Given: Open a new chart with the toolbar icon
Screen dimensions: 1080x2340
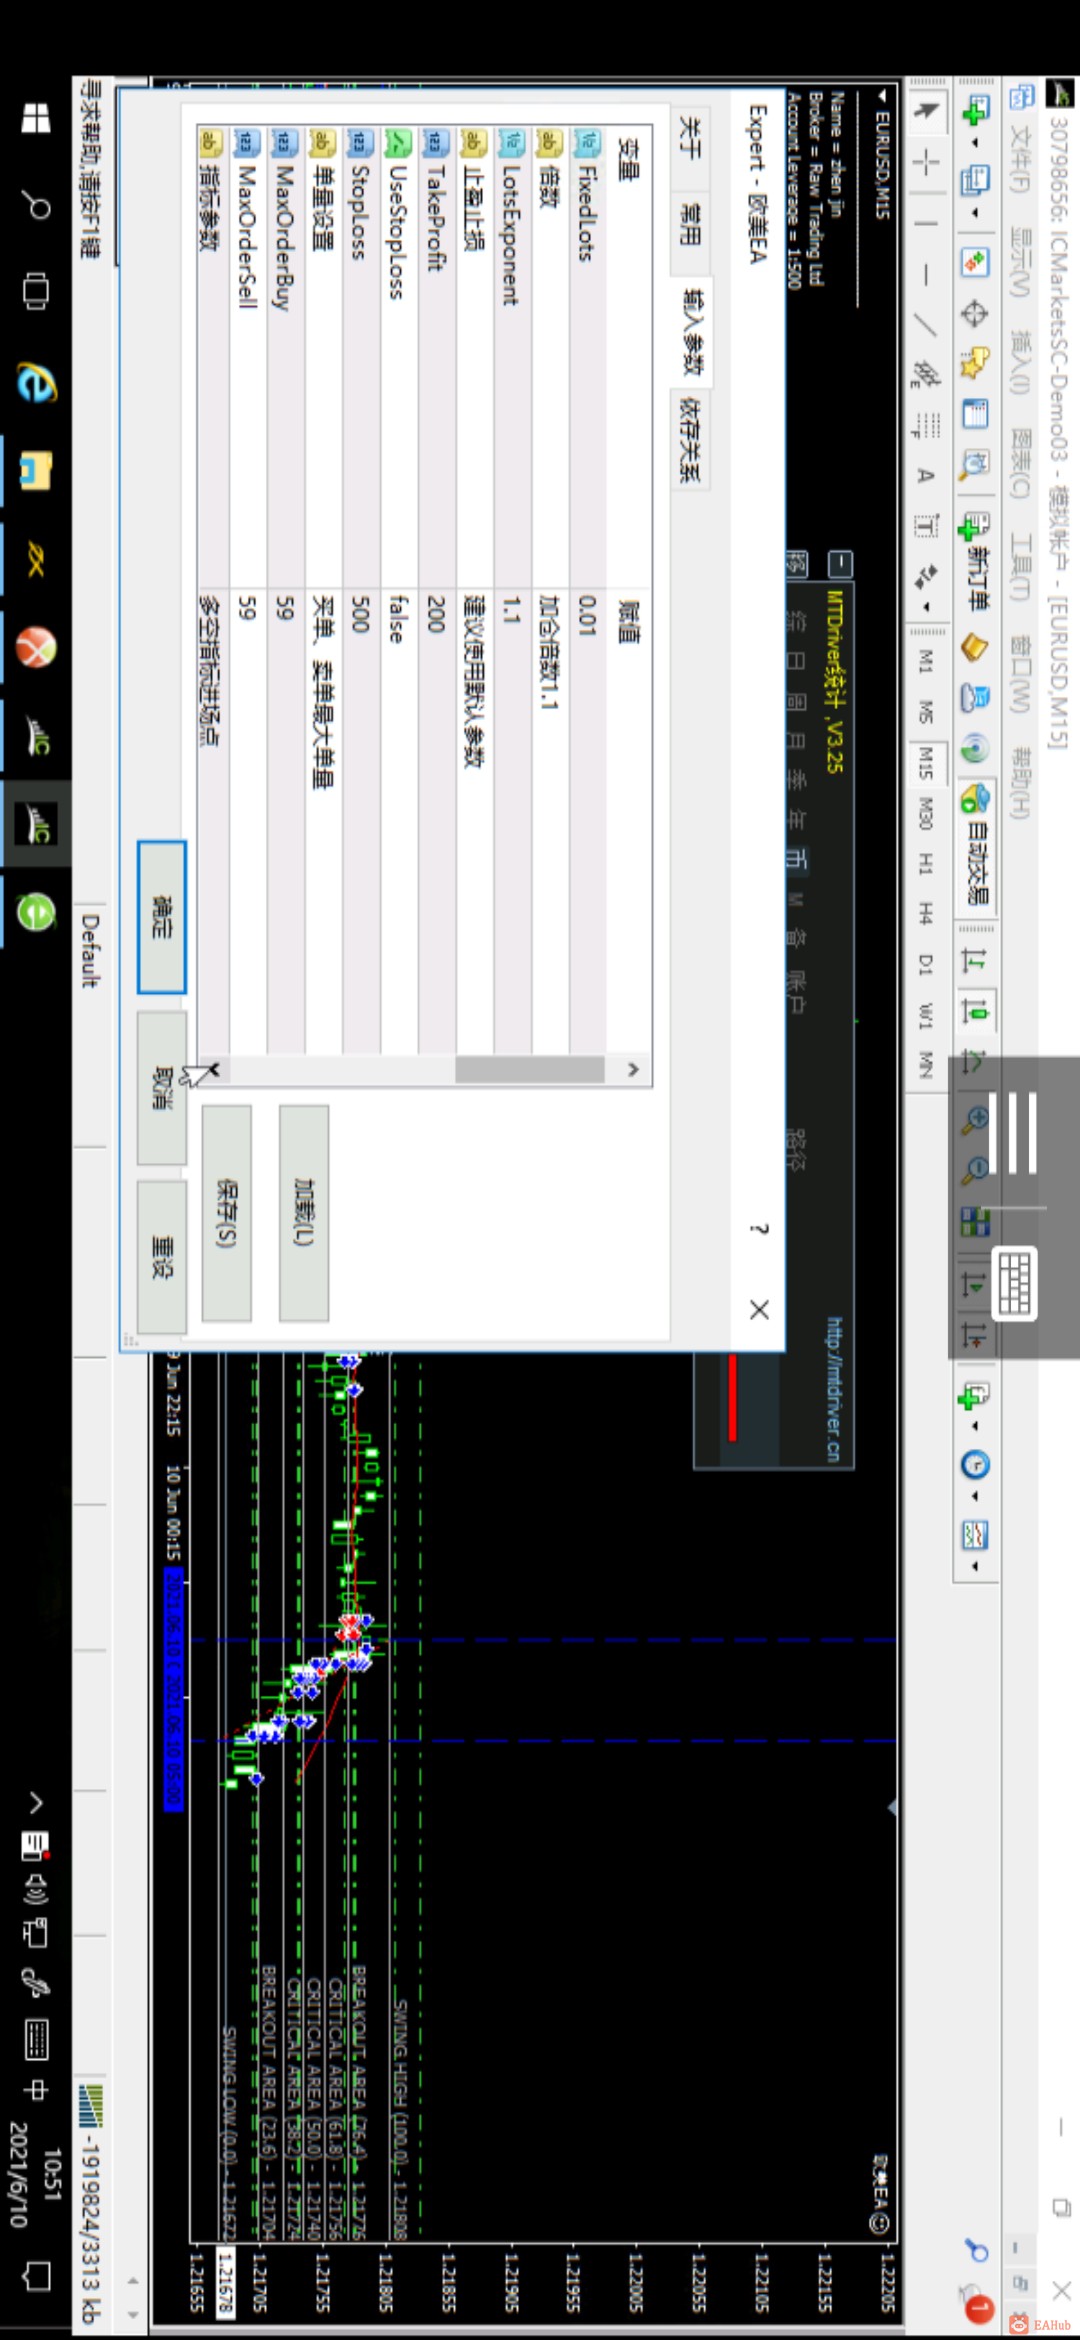Looking at the screenshot, I should [975, 109].
